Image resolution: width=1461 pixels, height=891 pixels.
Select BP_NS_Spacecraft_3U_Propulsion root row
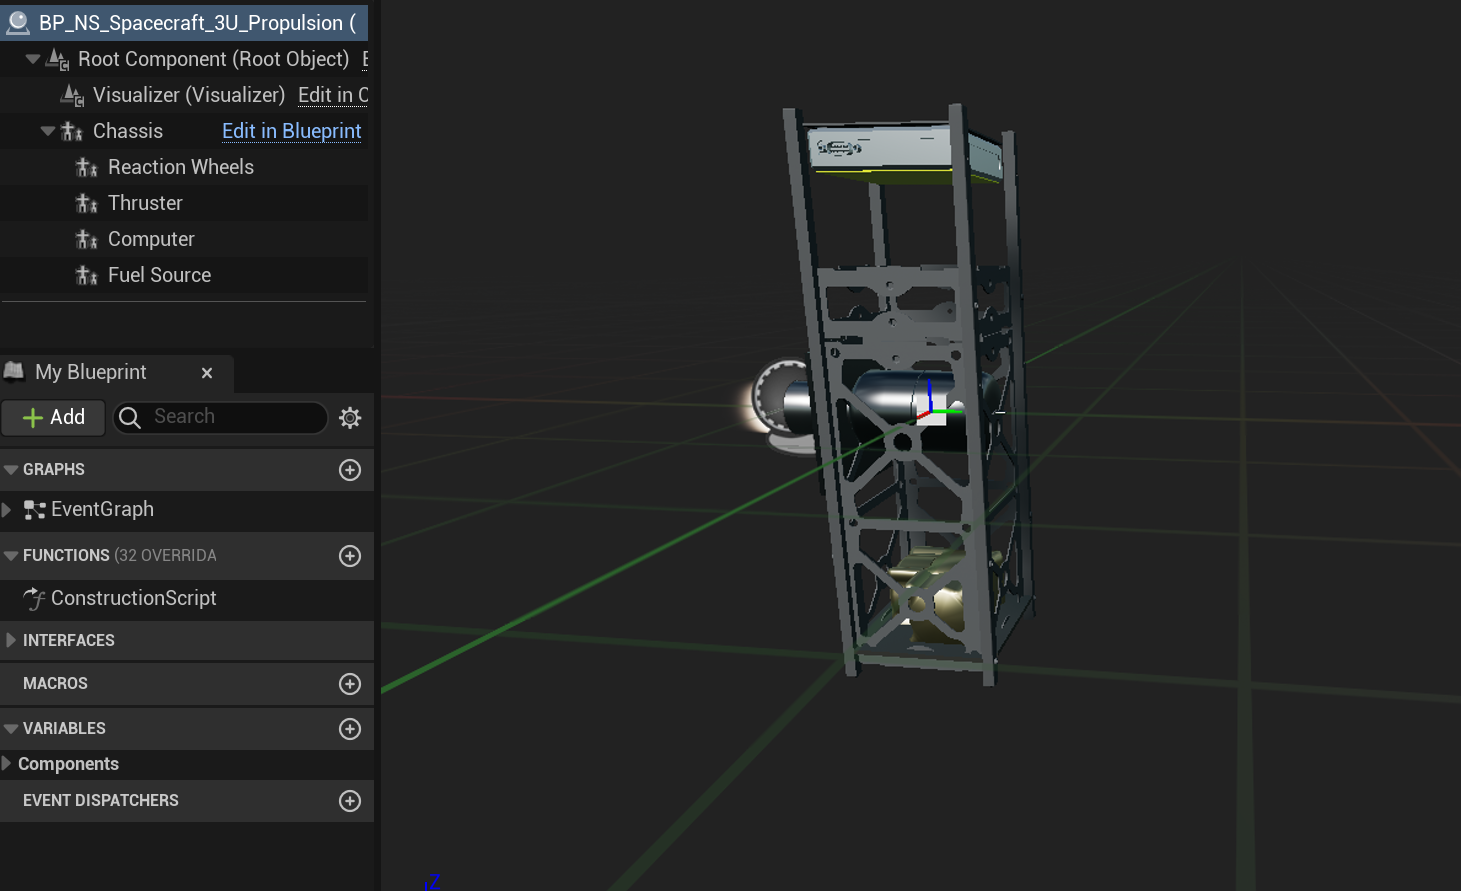184,22
